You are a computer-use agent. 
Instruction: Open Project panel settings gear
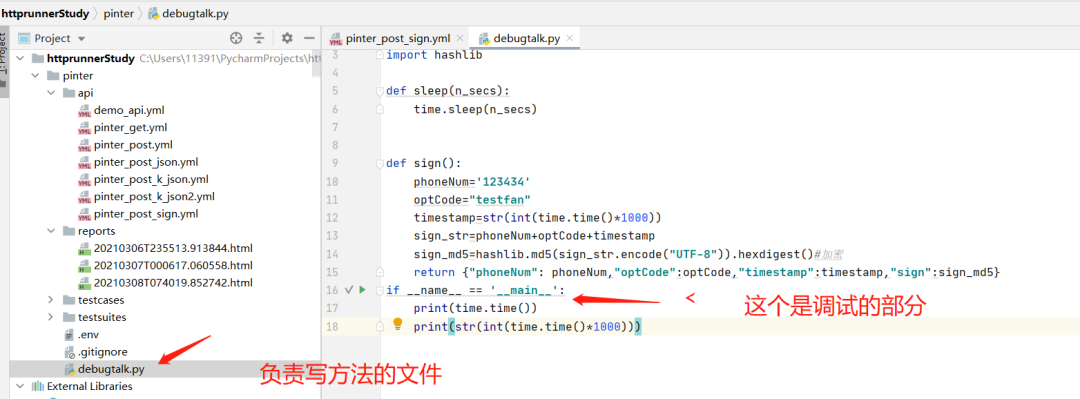tap(287, 39)
